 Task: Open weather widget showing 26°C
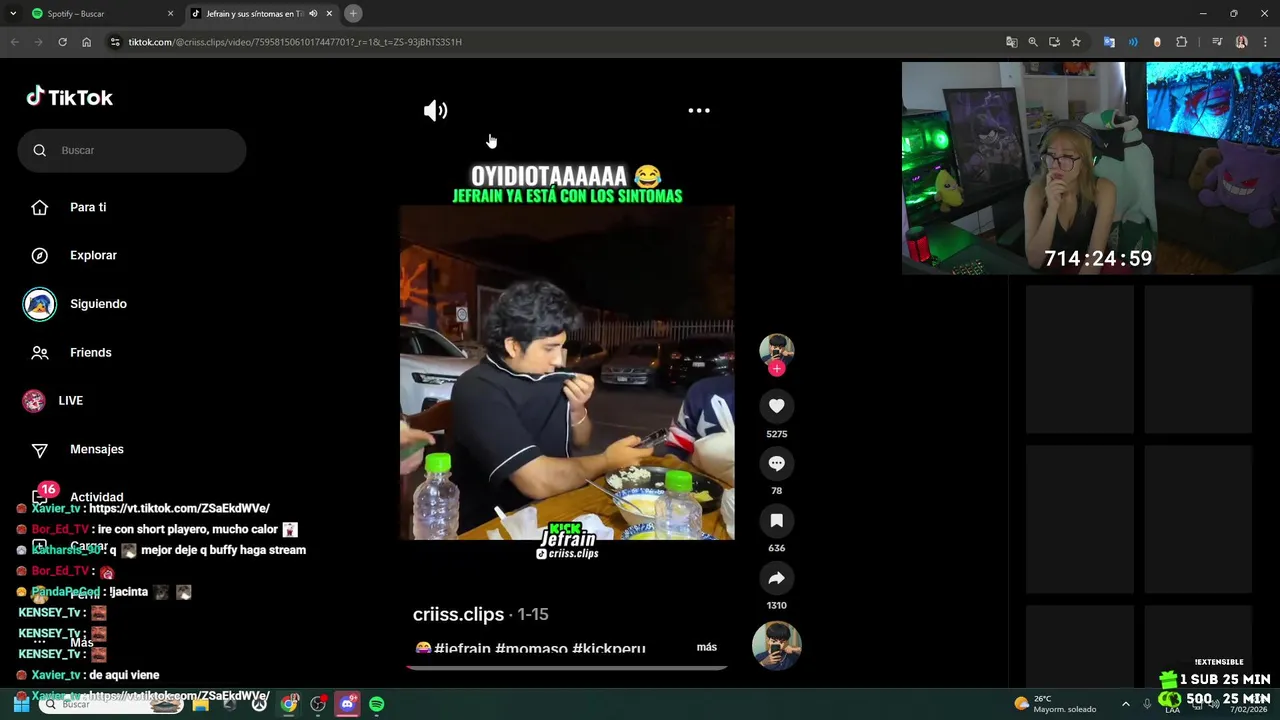pos(1055,704)
